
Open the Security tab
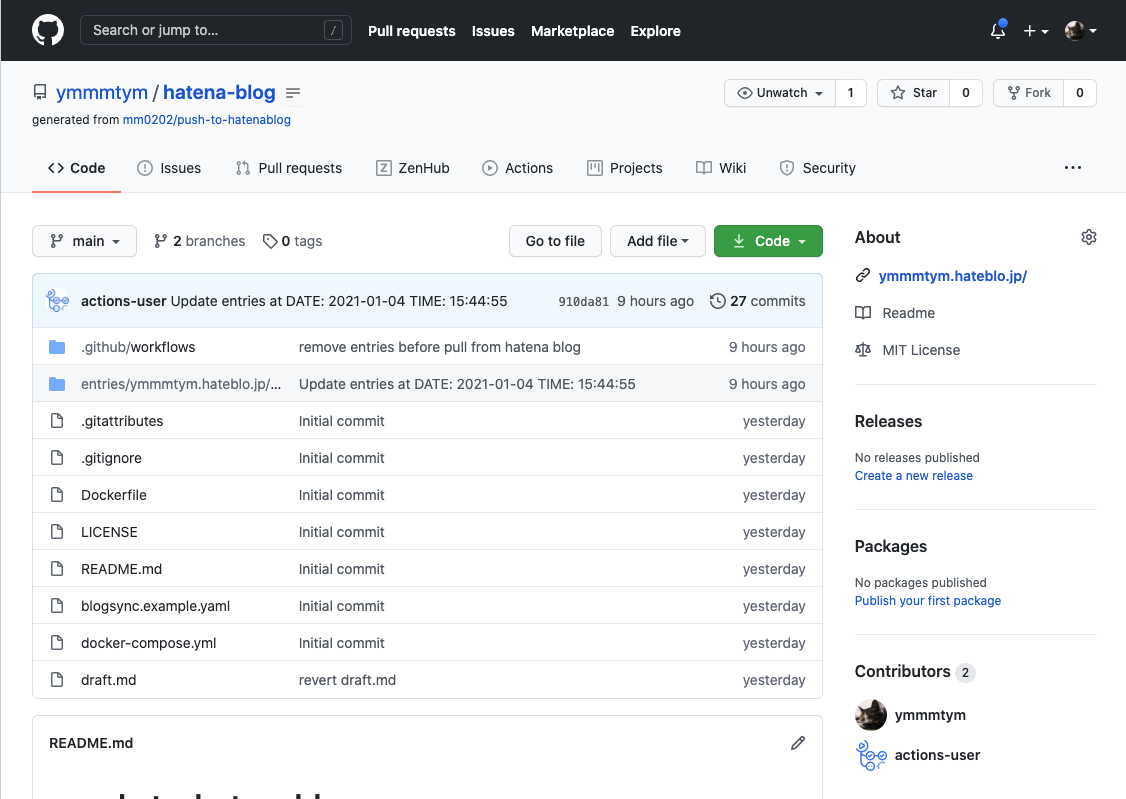[x=818, y=168]
